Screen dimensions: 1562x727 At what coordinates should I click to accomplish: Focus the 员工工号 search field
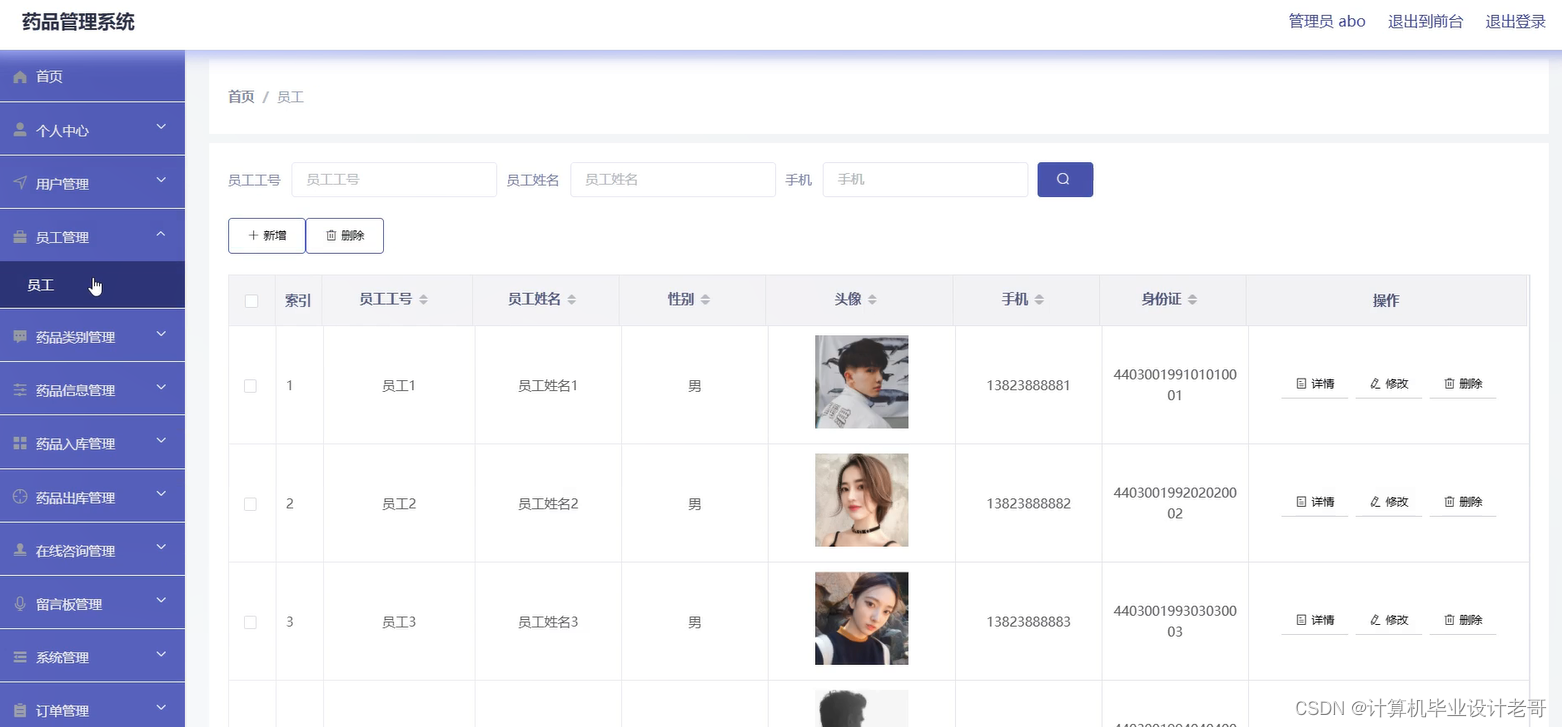394,180
